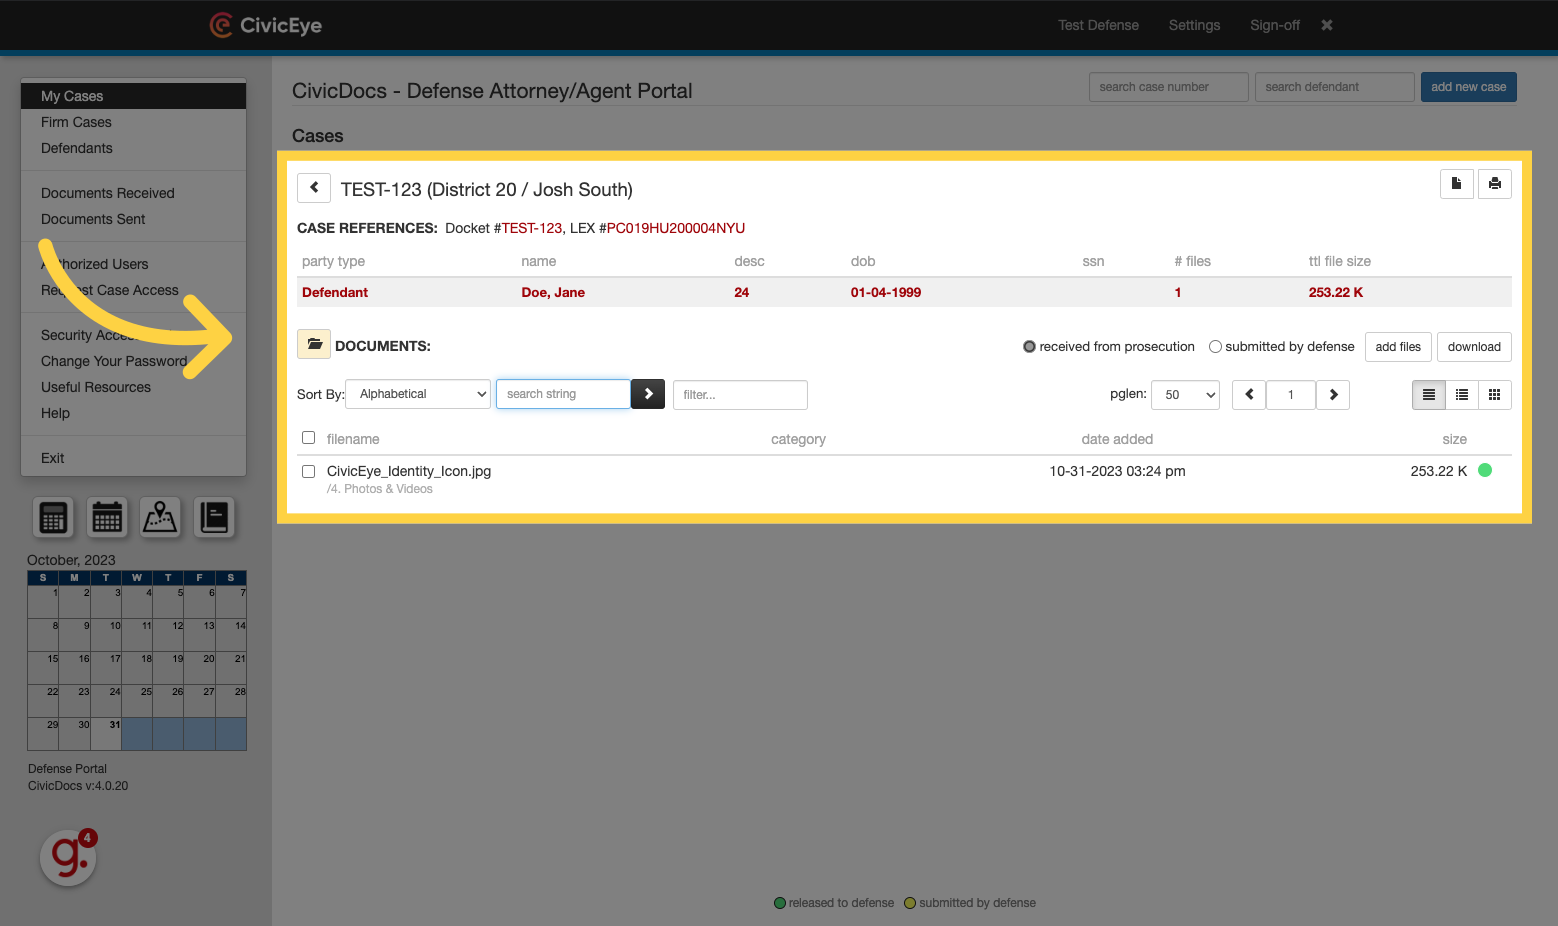Open the CivicEye_Identity_Icon.jpg file
This screenshot has width=1558, height=926.
pos(409,471)
